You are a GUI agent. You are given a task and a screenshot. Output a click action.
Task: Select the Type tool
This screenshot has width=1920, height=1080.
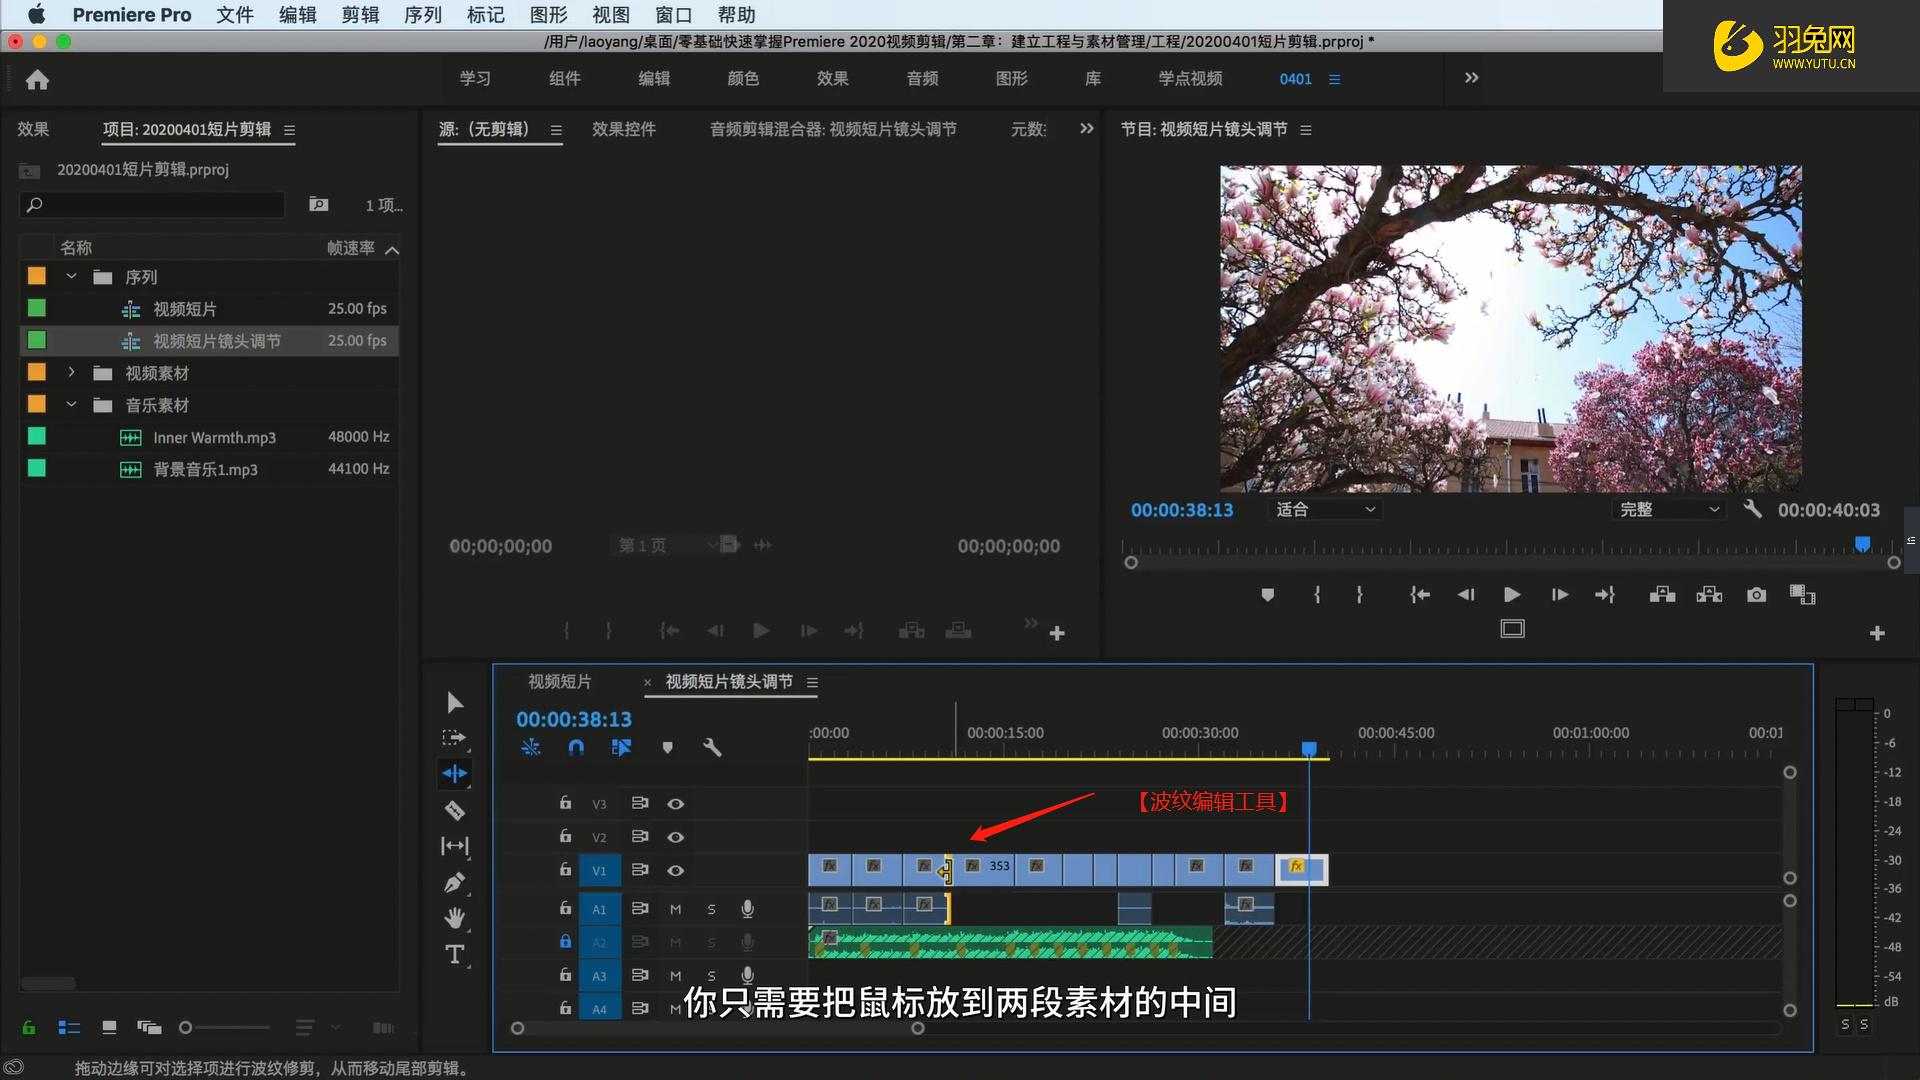pos(454,954)
